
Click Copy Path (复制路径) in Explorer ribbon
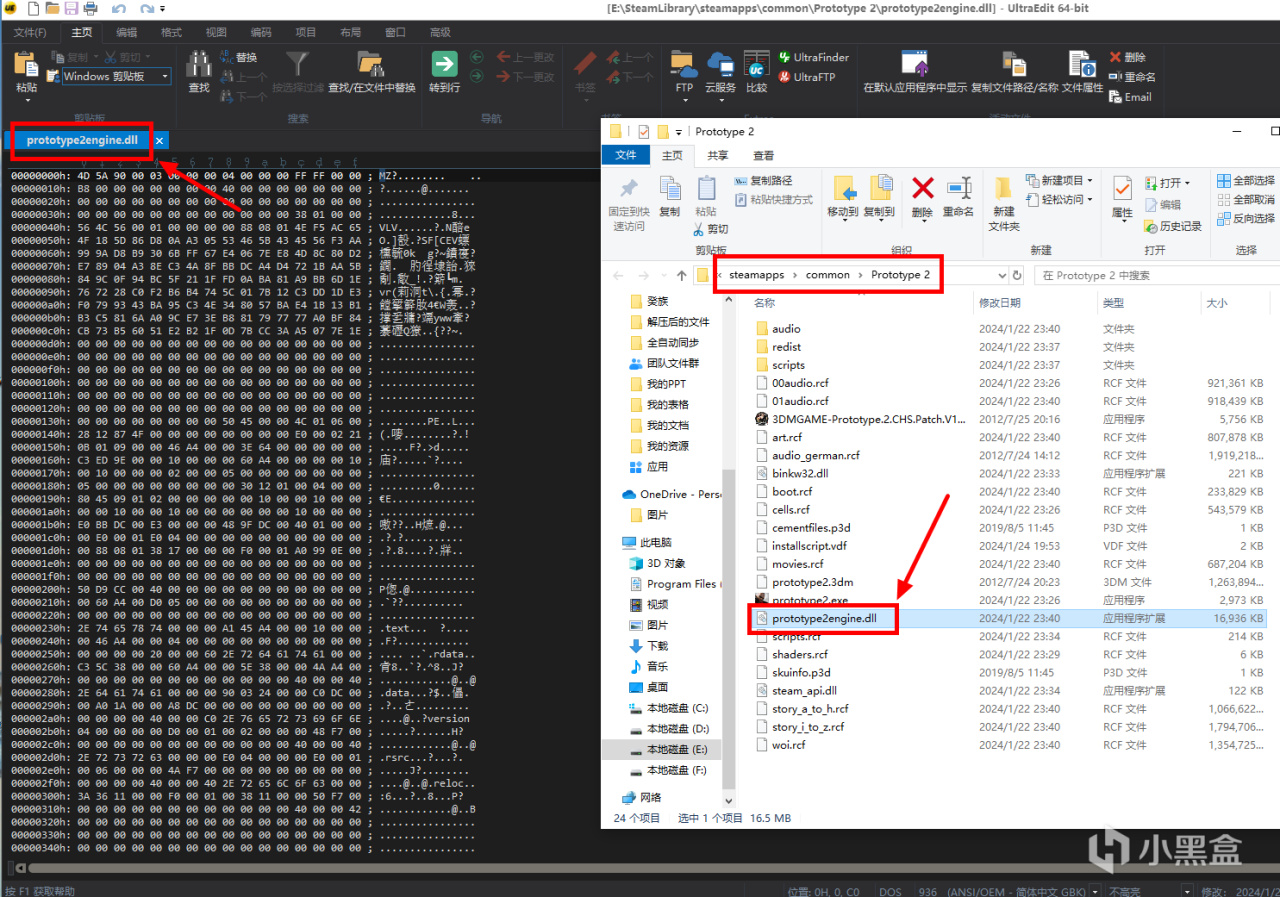764,181
